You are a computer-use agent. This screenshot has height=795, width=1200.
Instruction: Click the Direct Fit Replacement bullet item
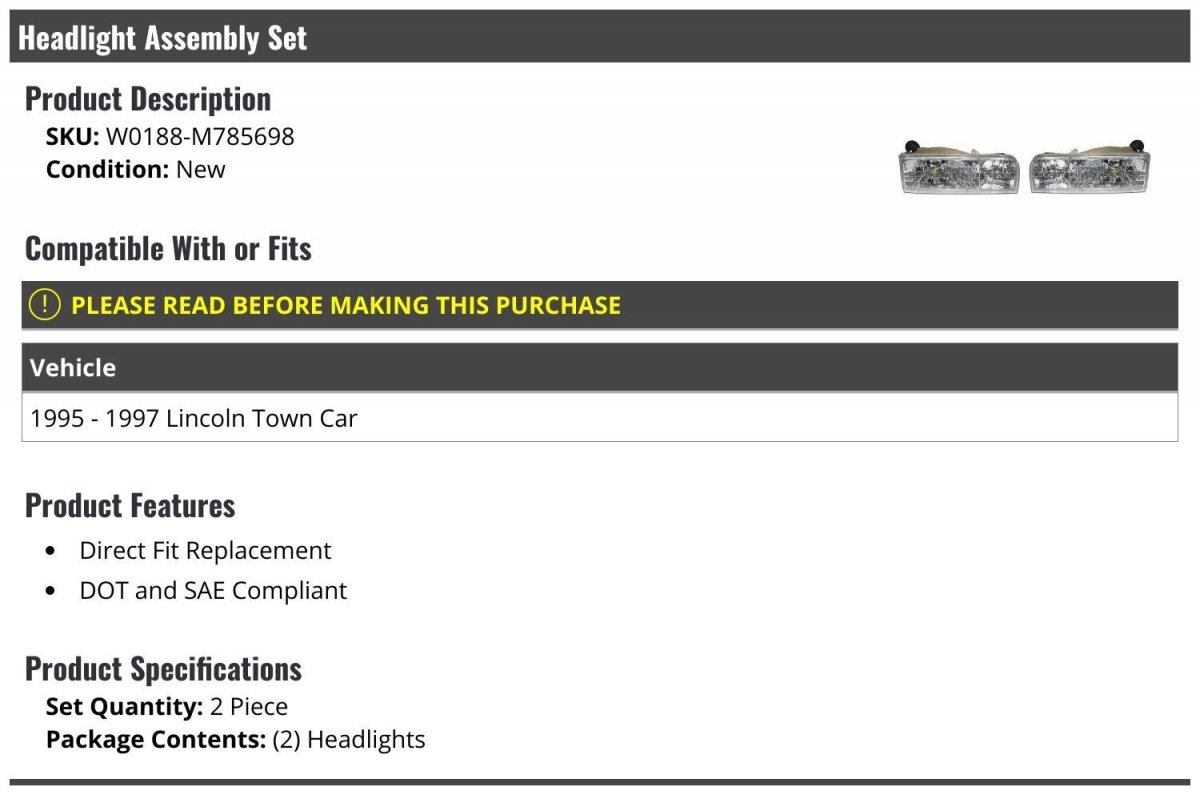[205, 551]
